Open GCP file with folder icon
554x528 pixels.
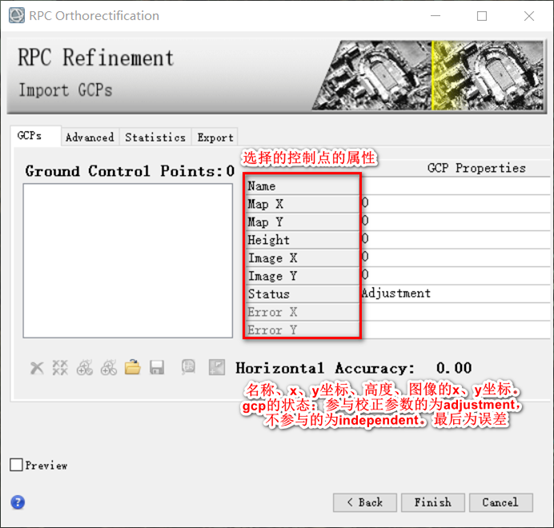click(x=132, y=367)
